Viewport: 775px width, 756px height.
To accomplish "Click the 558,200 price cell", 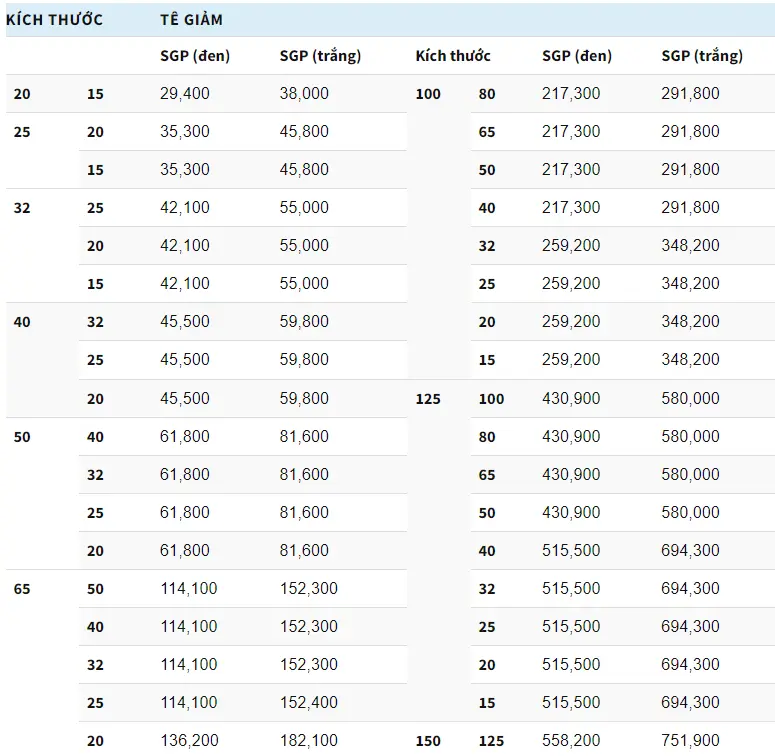I will click(571, 741).
